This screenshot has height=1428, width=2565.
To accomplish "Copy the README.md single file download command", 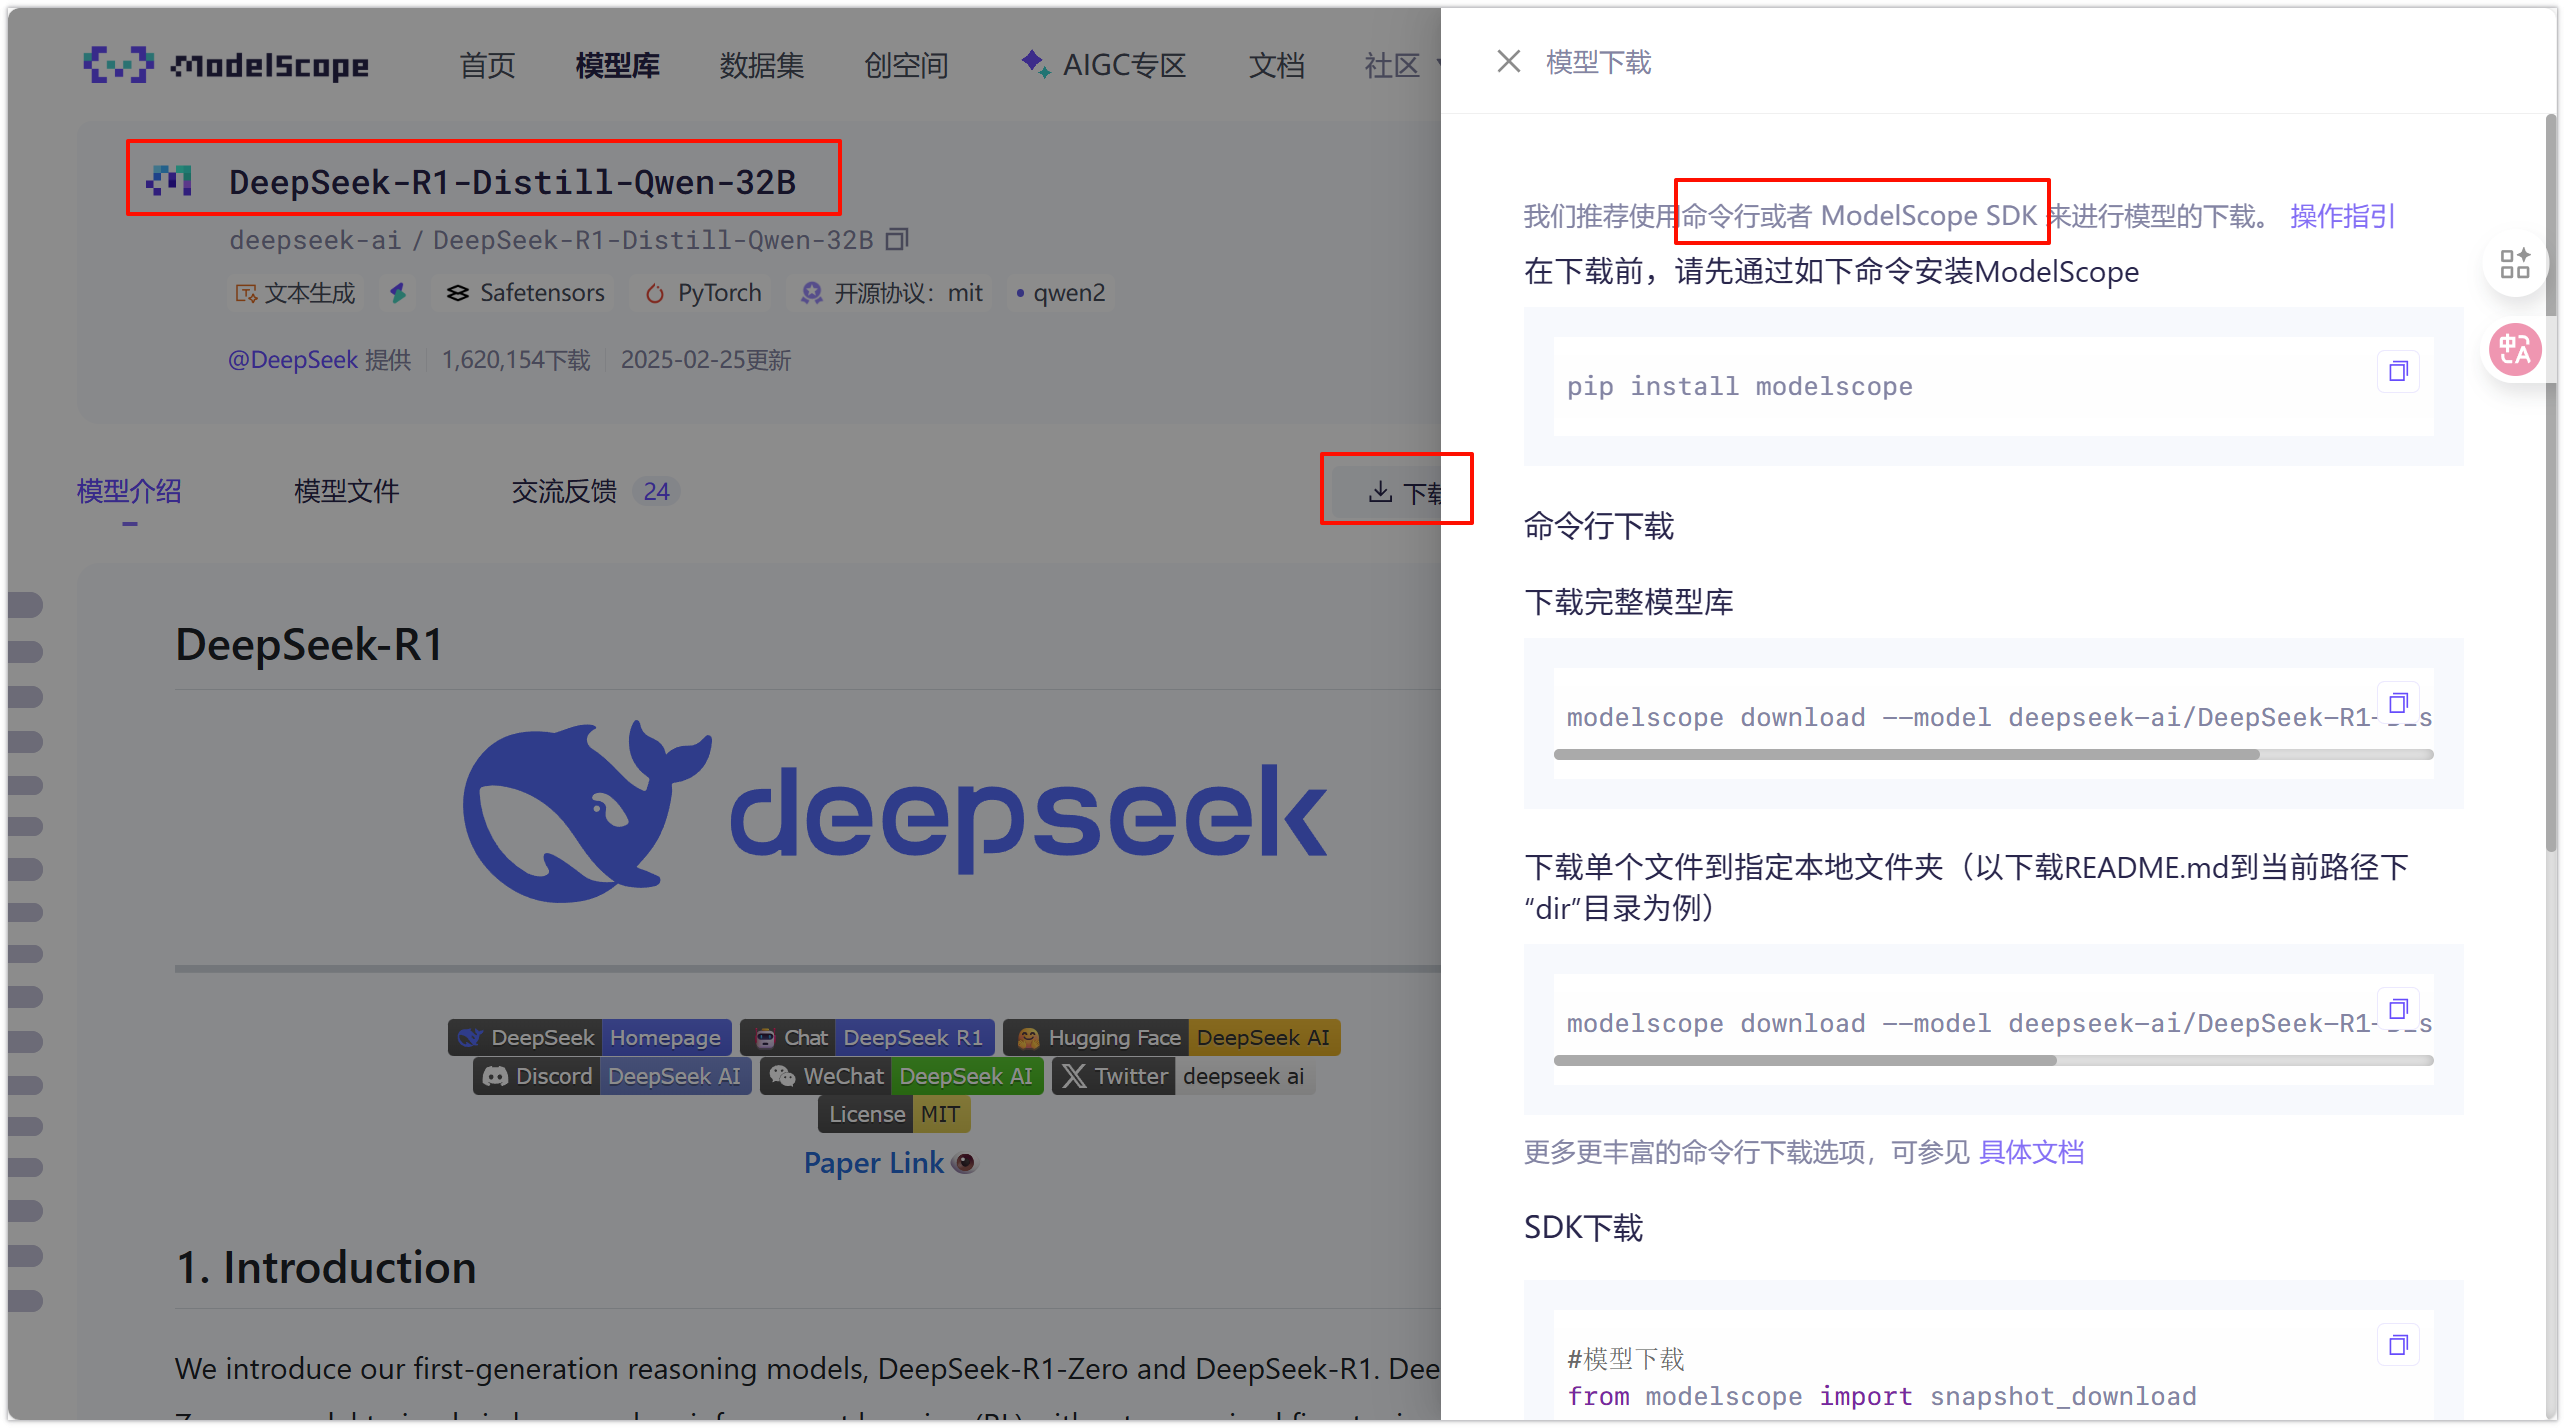I will click(2397, 1008).
